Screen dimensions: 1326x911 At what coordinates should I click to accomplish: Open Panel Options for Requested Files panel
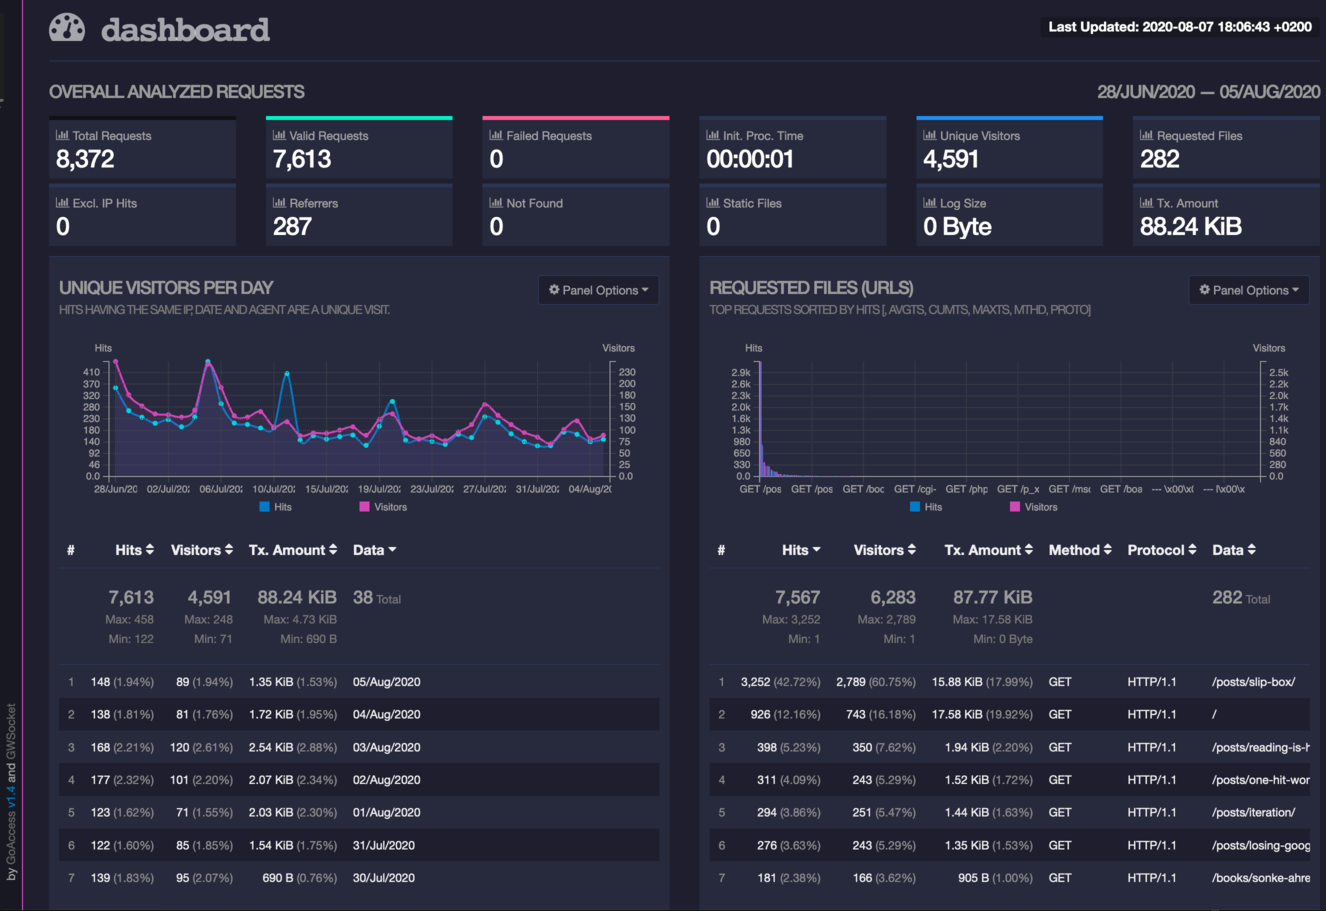tap(1249, 290)
